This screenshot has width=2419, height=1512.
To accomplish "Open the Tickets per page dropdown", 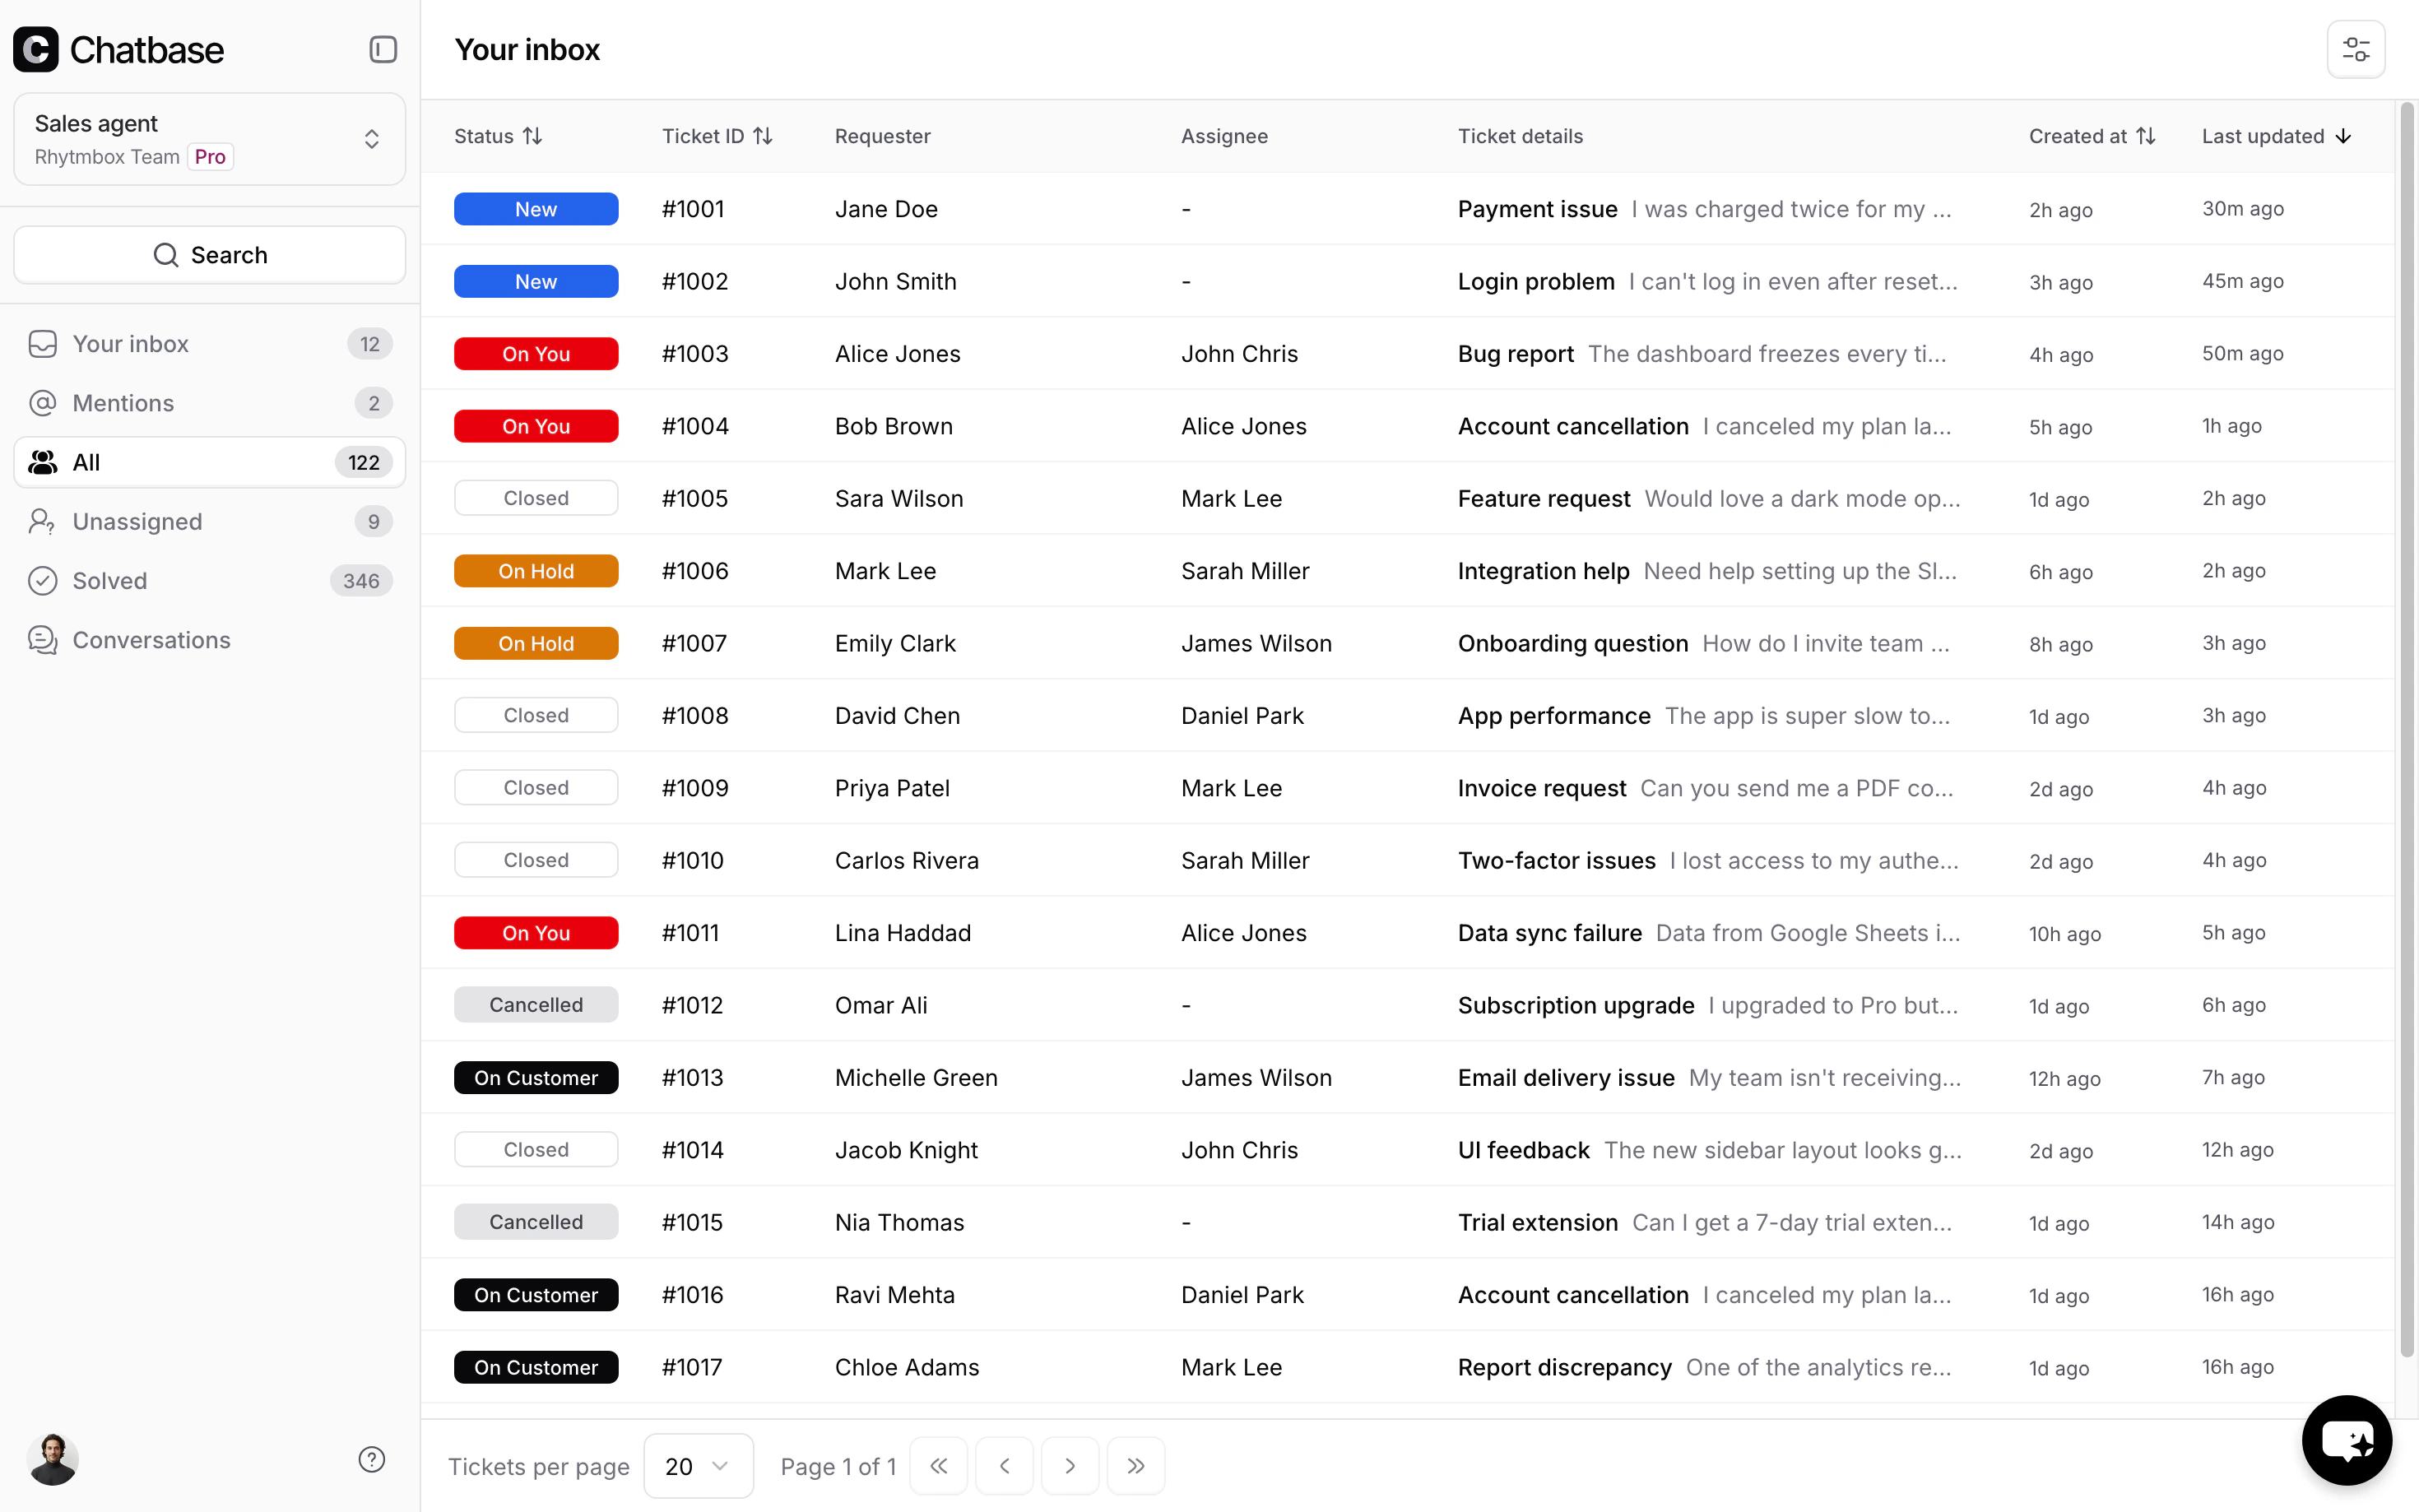I will [698, 1465].
